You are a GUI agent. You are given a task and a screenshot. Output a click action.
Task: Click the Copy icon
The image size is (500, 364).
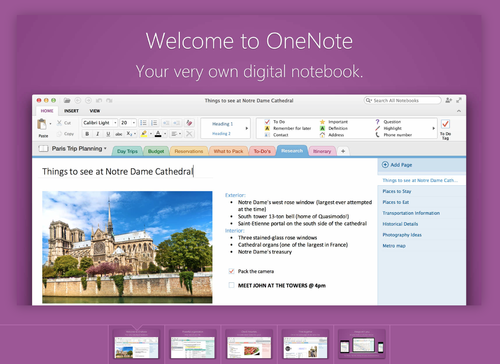point(59,134)
